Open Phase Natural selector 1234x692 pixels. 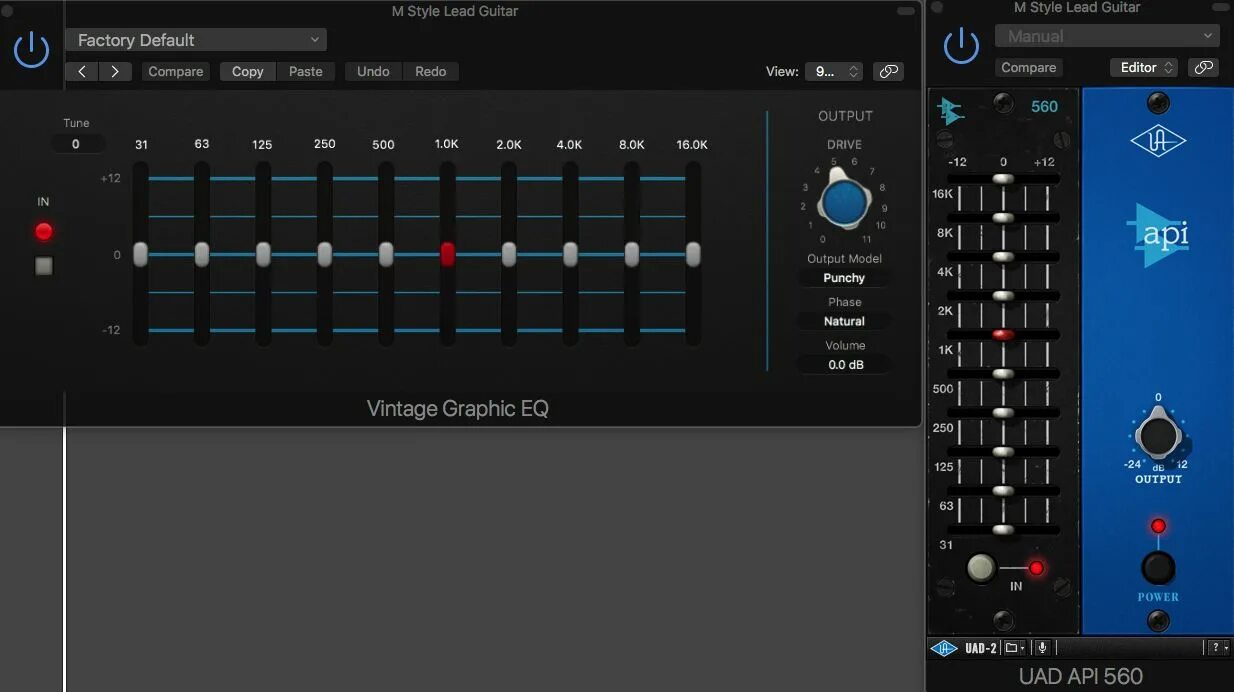(x=844, y=321)
